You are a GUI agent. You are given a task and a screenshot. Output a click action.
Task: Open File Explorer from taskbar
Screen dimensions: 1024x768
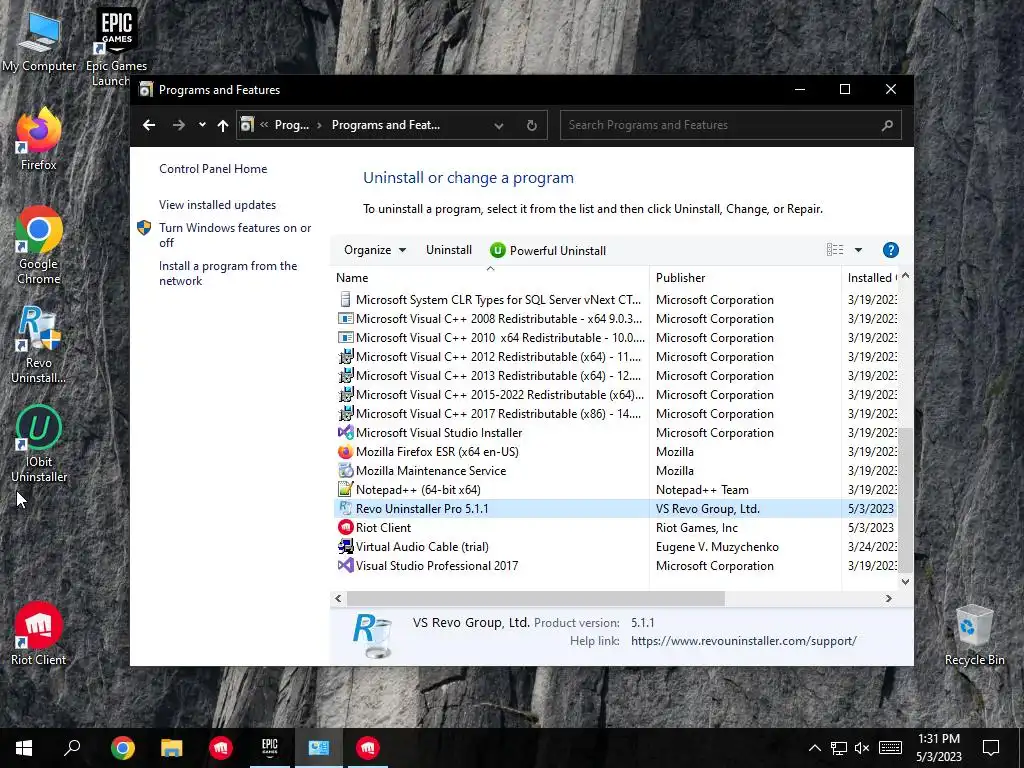(172, 748)
